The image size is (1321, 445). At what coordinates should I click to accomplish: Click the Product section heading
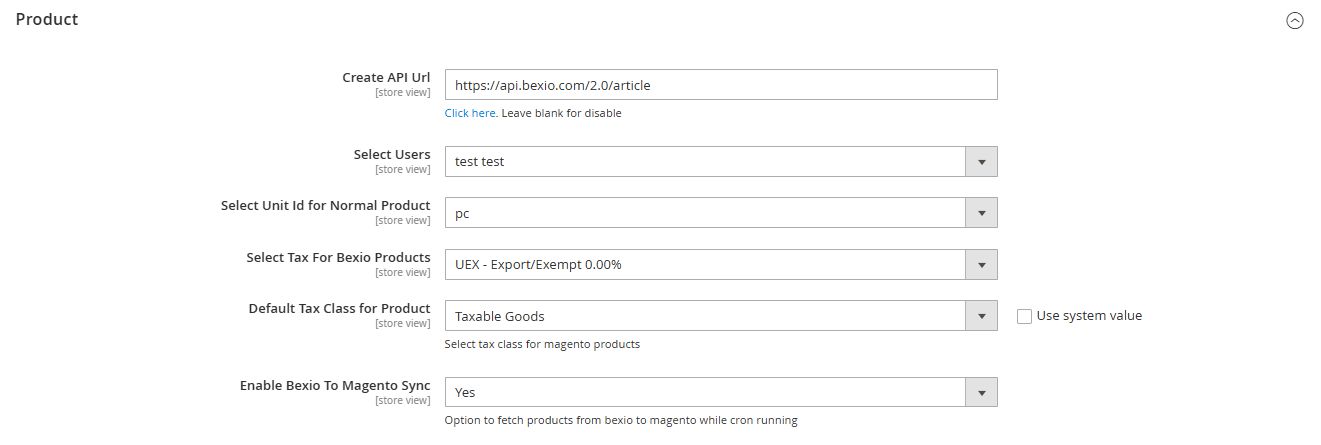coord(47,19)
